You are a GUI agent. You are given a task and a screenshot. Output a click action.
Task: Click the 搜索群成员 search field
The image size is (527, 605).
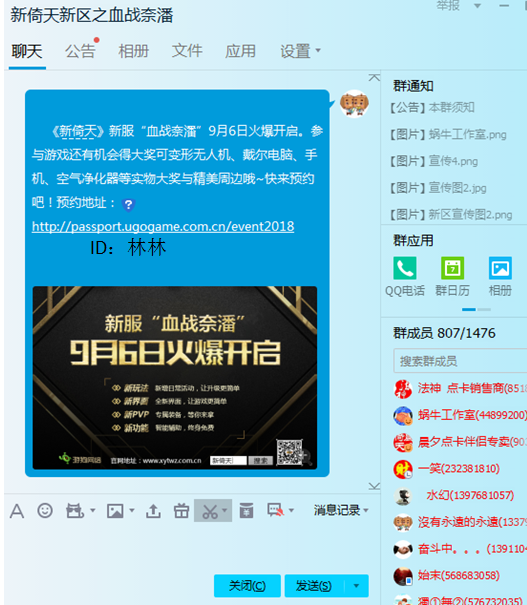pyautogui.click(x=460, y=361)
